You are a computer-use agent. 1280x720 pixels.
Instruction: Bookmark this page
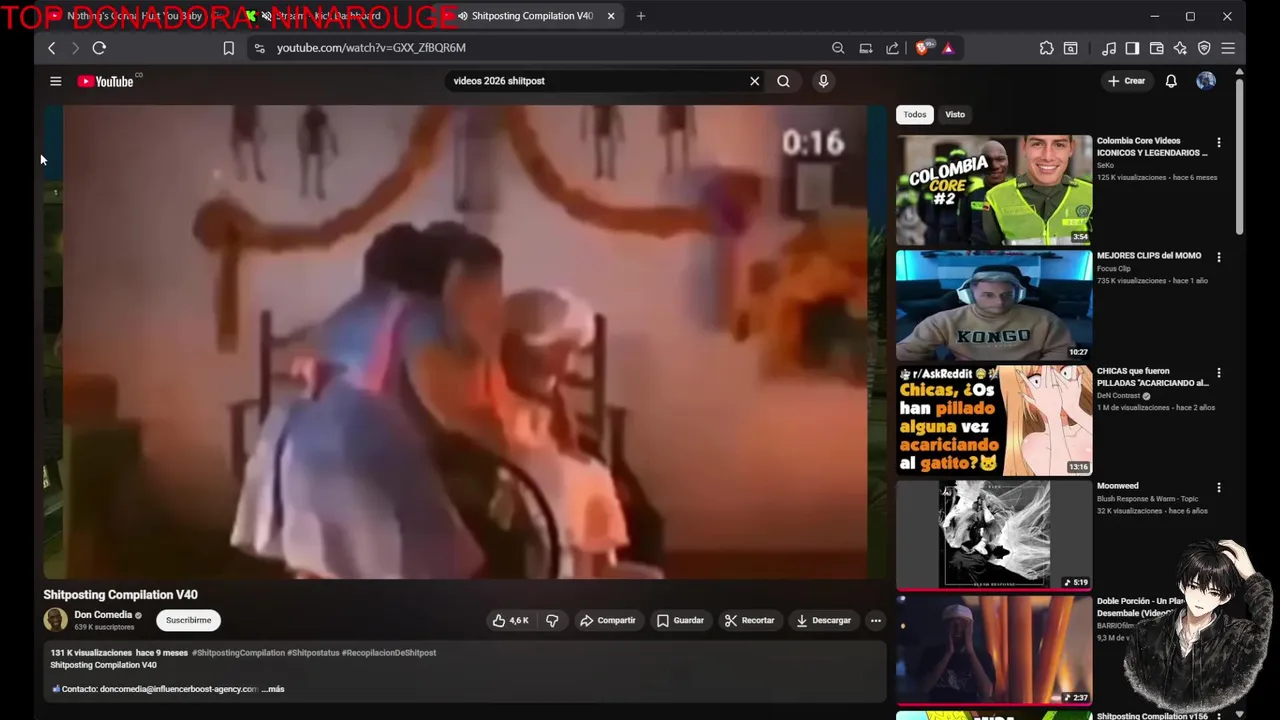pos(228,48)
